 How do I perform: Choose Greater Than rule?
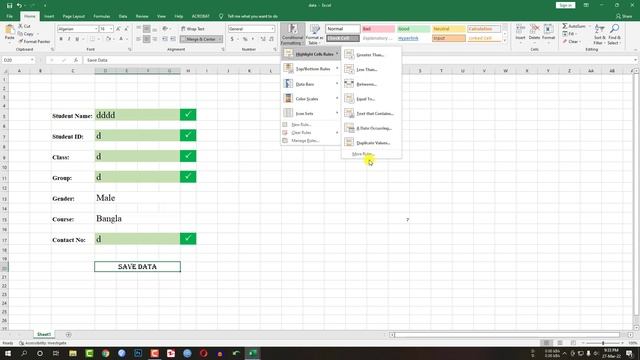click(371, 55)
